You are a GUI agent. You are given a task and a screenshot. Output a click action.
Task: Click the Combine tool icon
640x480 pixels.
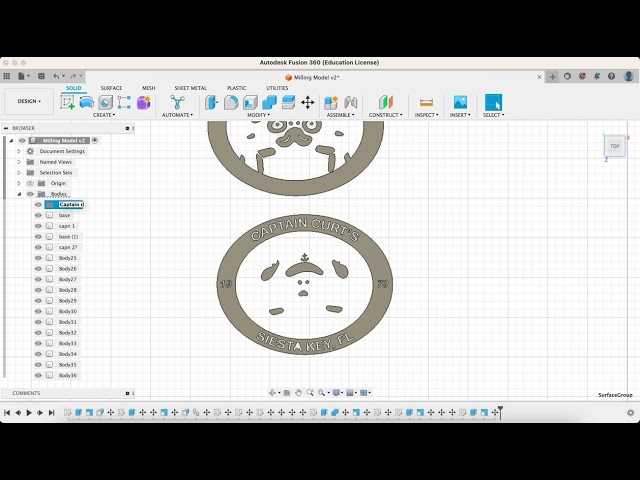(x=269, y=102)
